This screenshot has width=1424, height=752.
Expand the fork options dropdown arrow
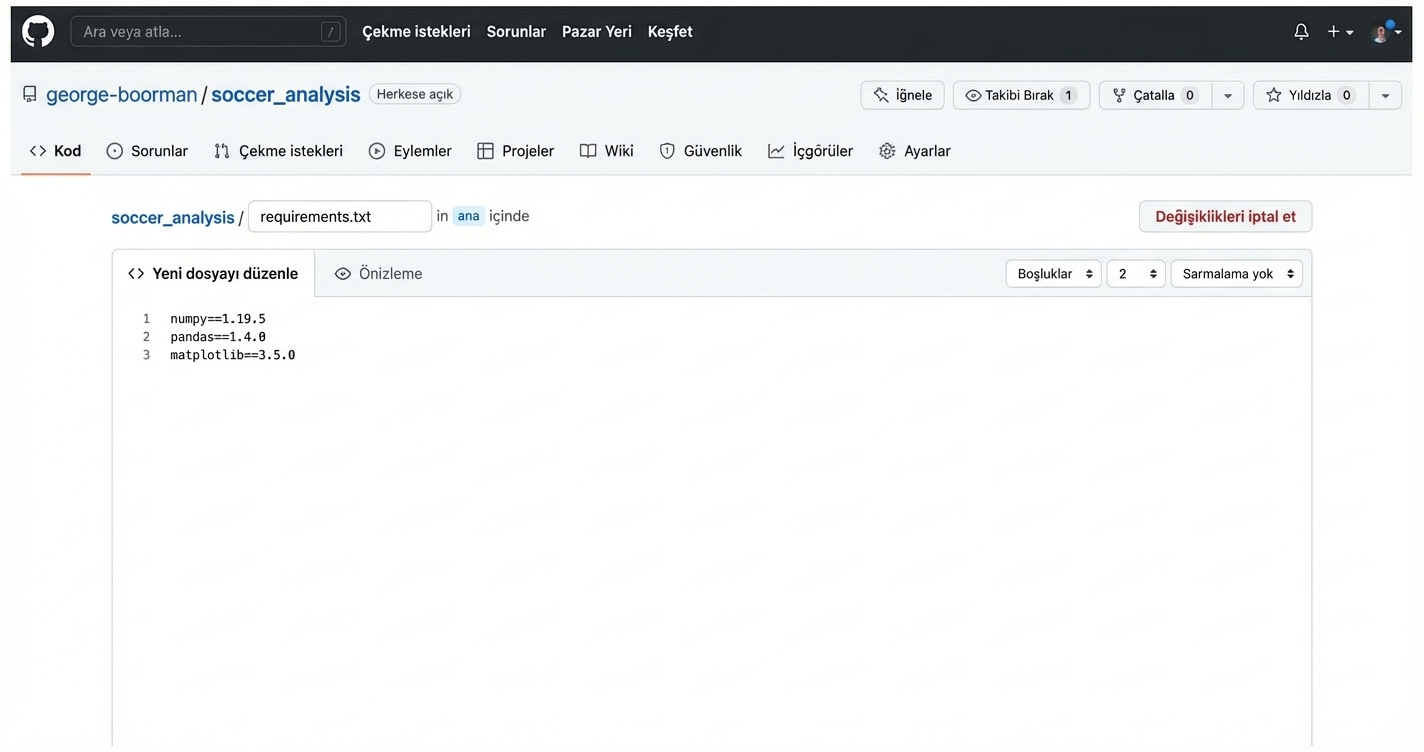pos(1228,95)
